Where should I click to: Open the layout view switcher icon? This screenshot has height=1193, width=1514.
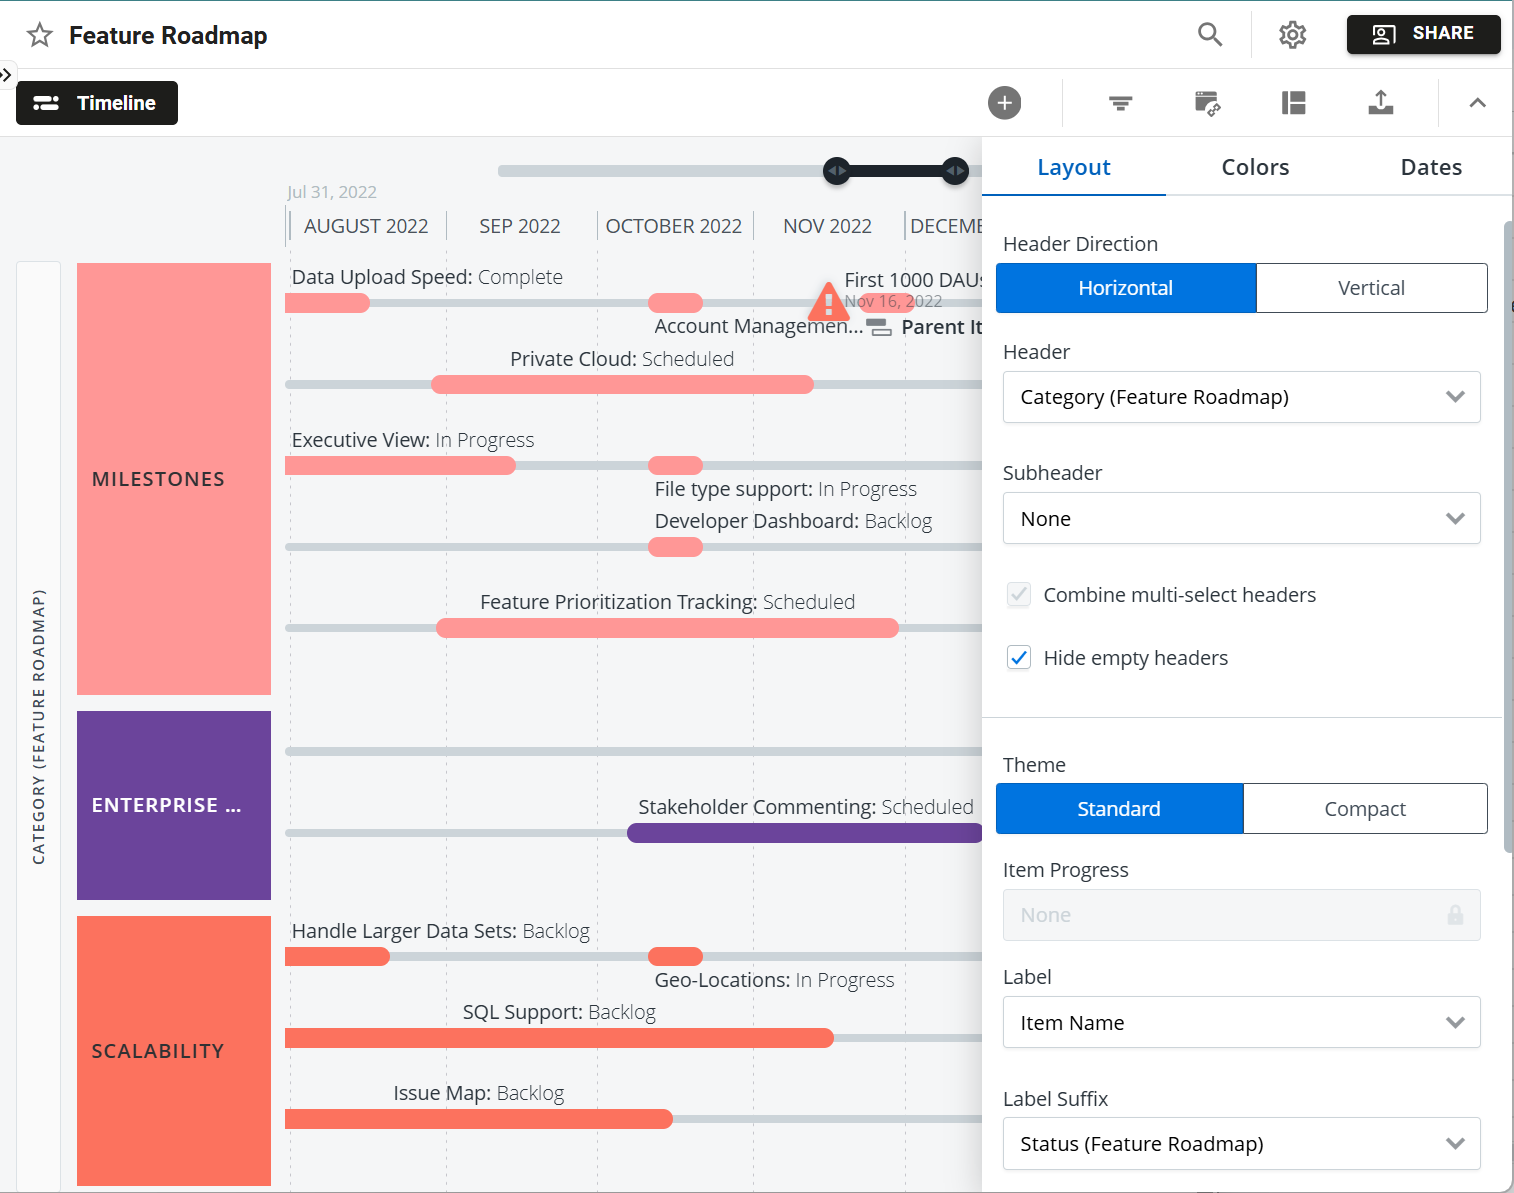[x=1293, y=103]
